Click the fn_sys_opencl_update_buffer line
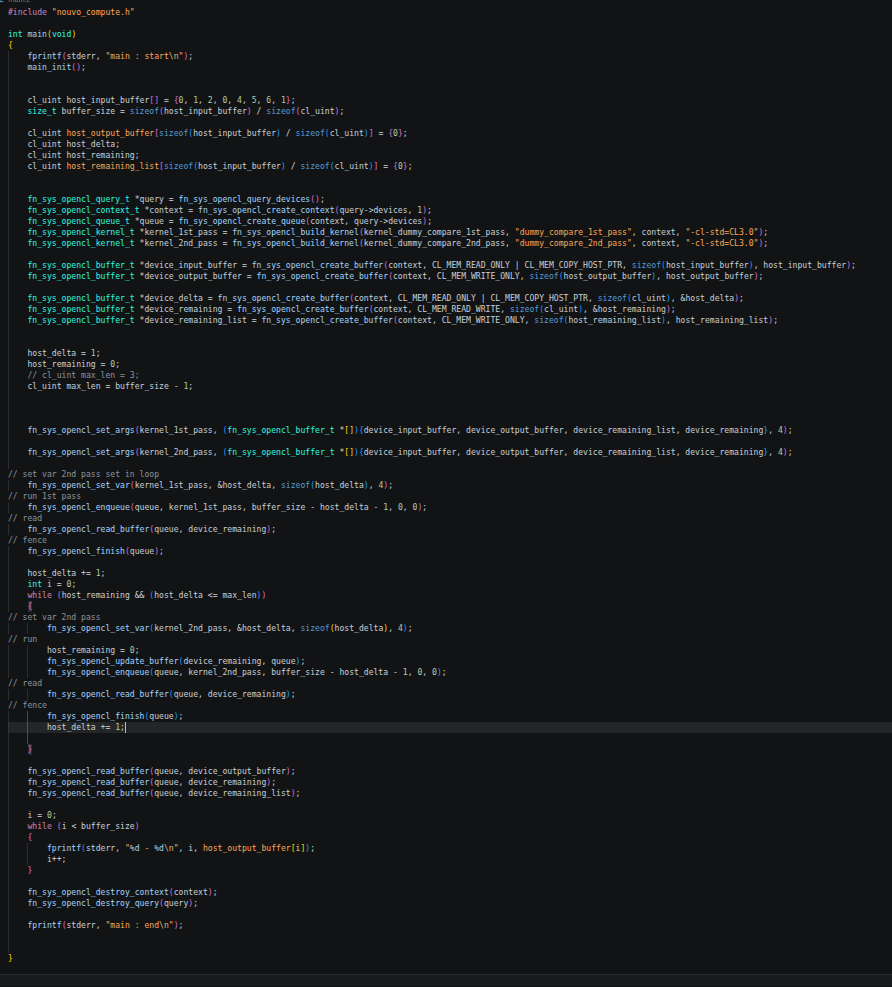The height and width of the screenshot is (987, 892). (176, 662)
